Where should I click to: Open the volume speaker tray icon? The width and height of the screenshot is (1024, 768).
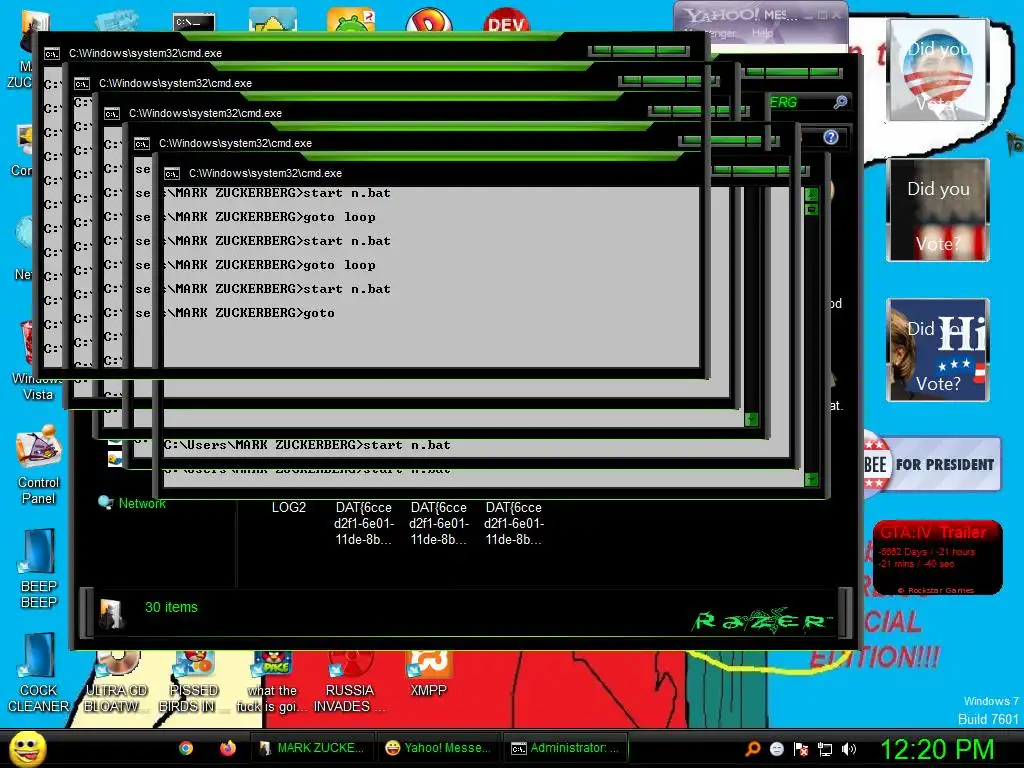tap(849, 749)
